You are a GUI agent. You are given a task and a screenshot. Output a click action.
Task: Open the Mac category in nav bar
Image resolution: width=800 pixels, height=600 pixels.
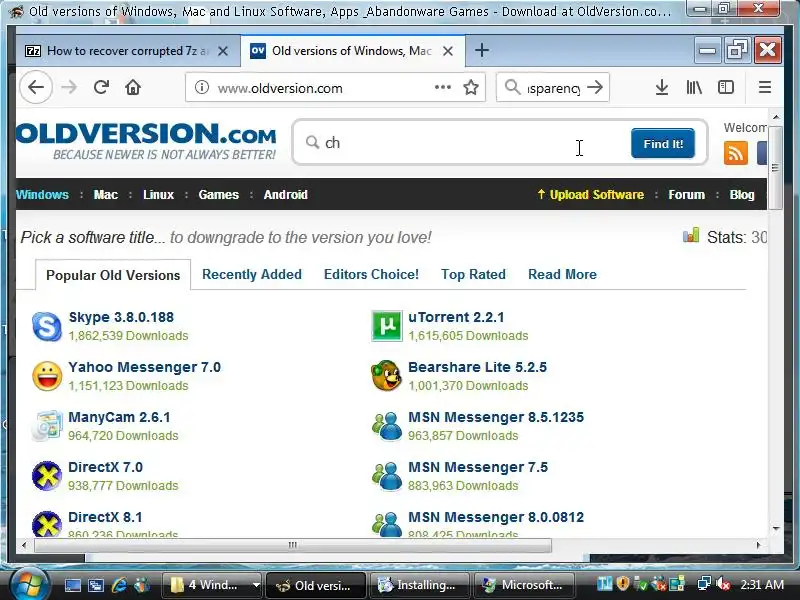point(106,194)
